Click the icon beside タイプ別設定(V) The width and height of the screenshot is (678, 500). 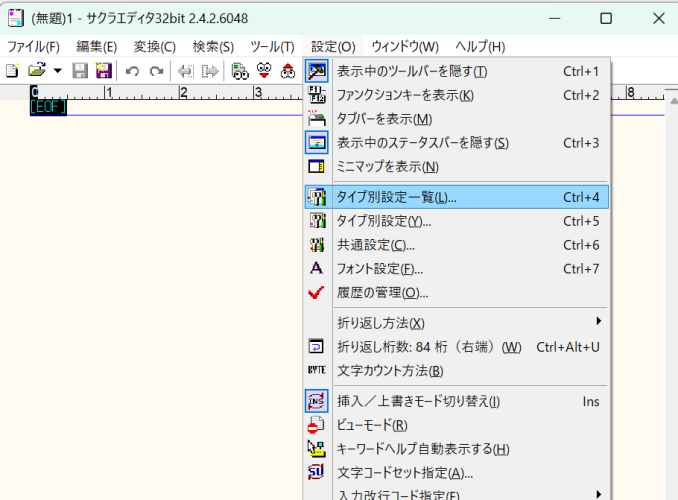coord(317,221)
